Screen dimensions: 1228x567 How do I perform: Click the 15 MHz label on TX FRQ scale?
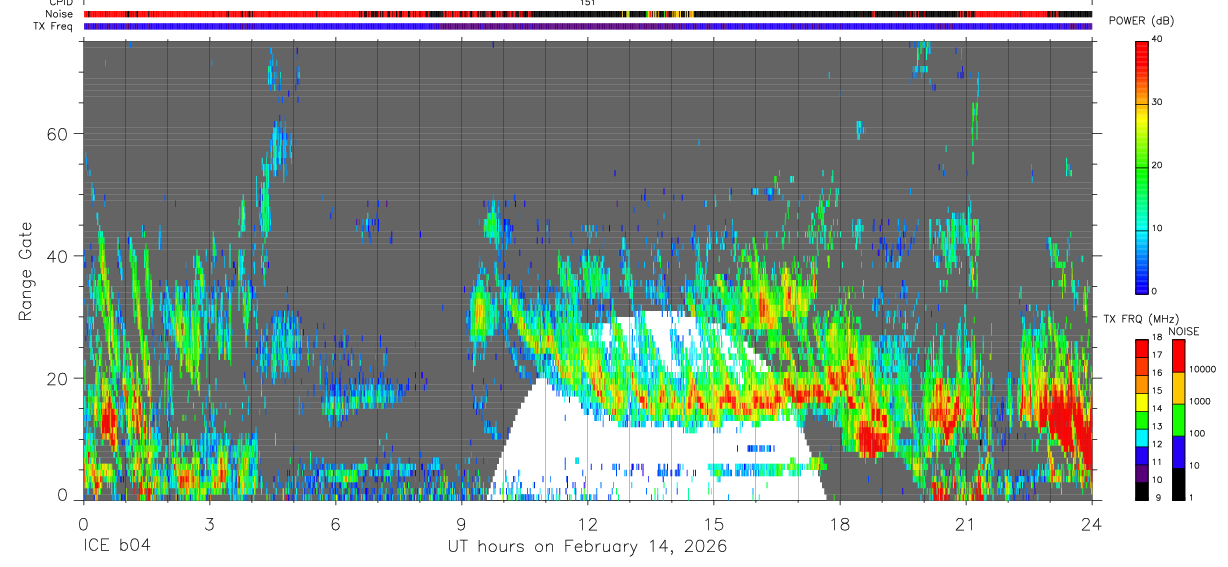click(1157, 391)
